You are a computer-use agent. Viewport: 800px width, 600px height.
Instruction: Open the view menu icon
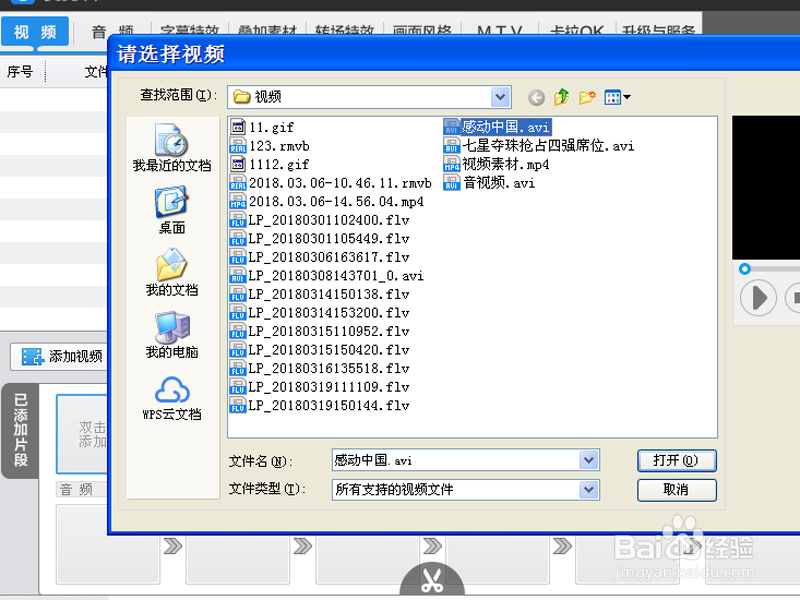pyautogui.click(x=617, y=97)
